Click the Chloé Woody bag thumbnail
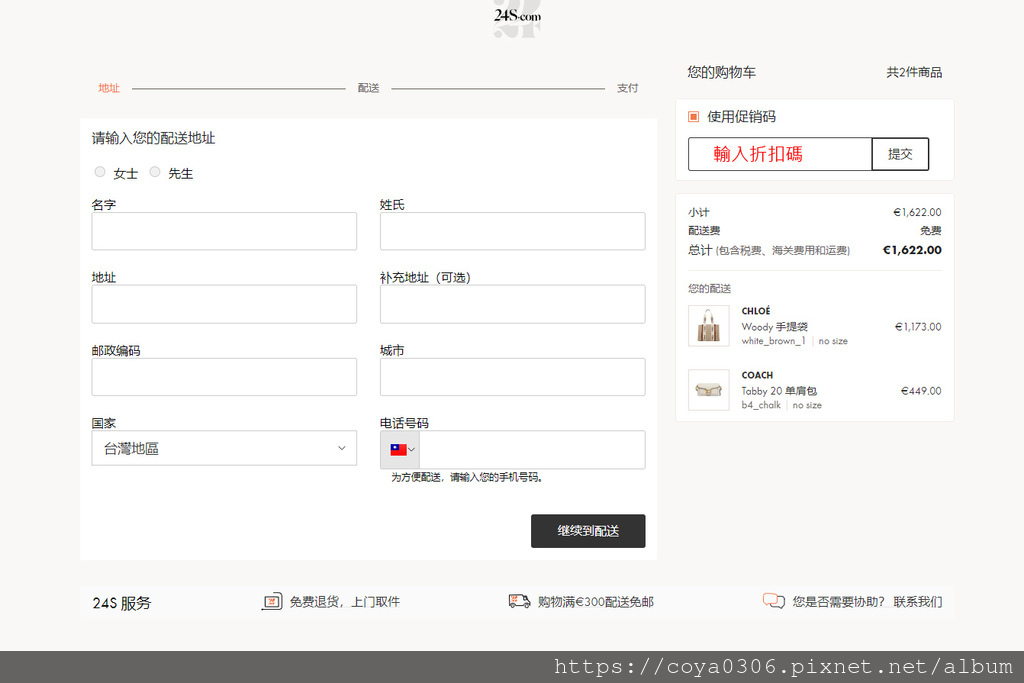 point(709,326)
